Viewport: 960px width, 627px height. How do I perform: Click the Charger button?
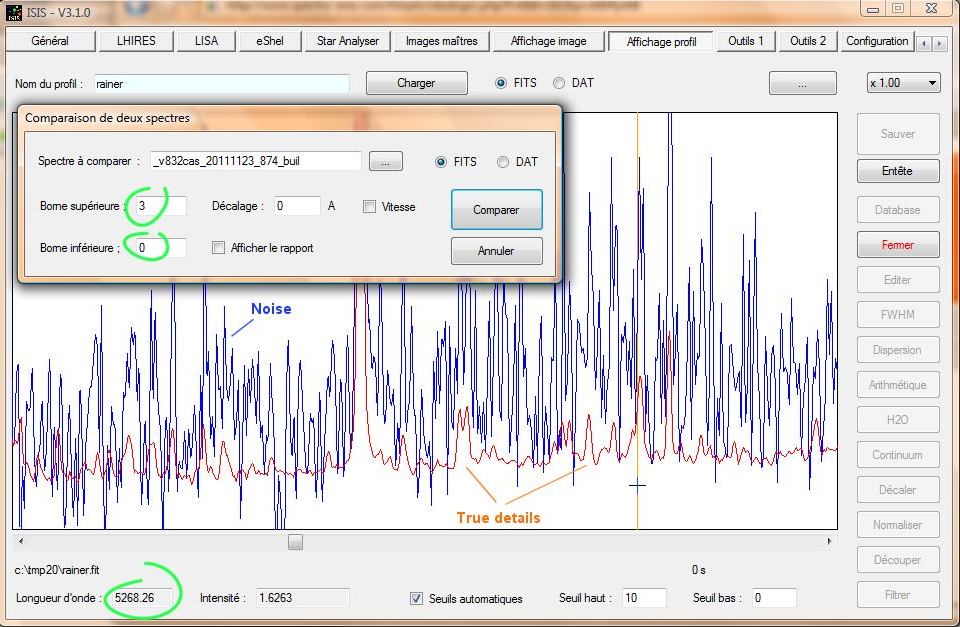pyautogui.click(x=416, y=83)
